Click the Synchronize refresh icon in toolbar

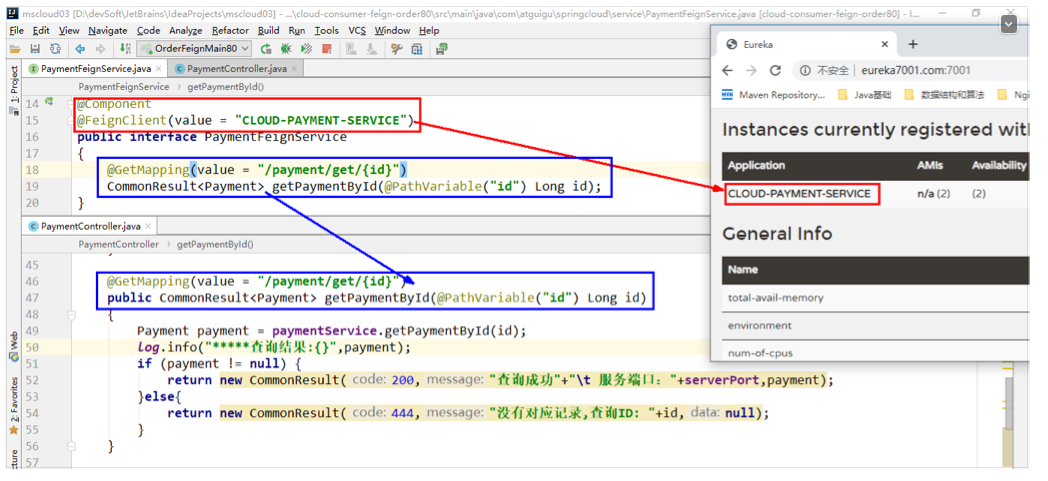click(x=54, y=48)
